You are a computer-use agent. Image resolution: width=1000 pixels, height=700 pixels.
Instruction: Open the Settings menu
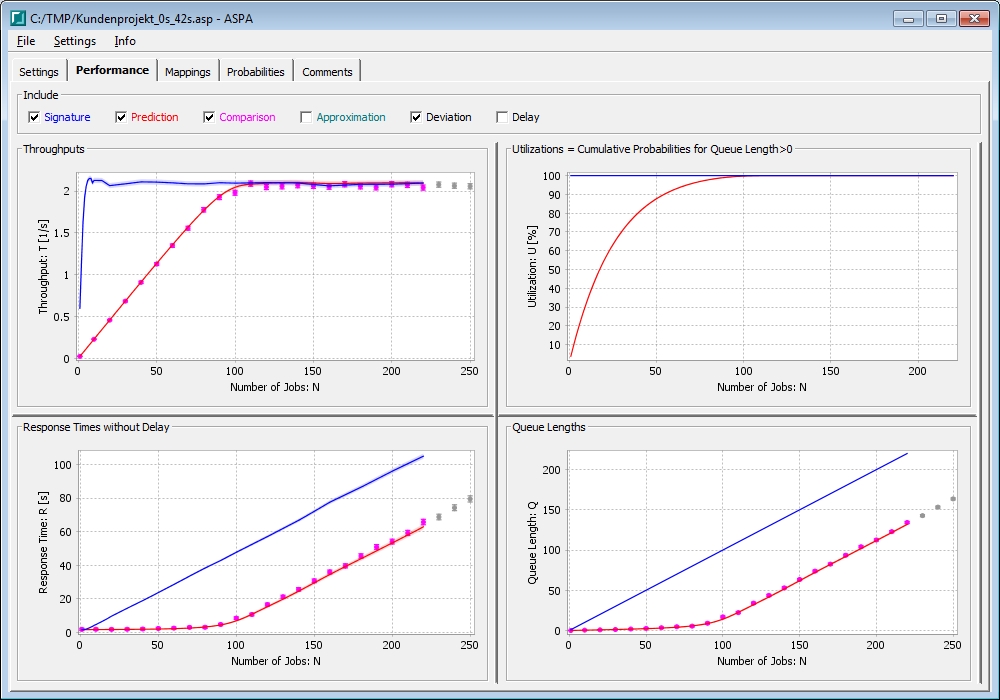75,41
